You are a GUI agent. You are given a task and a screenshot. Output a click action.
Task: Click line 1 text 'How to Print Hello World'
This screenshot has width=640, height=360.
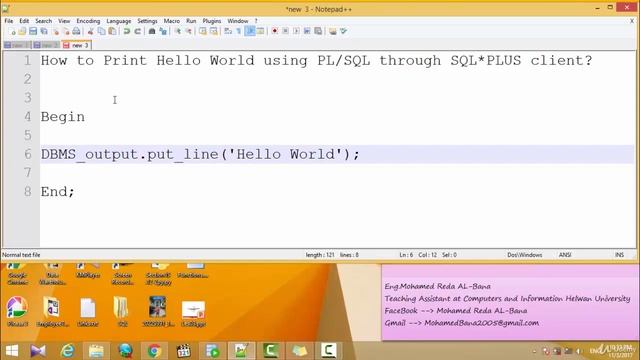click(147, 61)
